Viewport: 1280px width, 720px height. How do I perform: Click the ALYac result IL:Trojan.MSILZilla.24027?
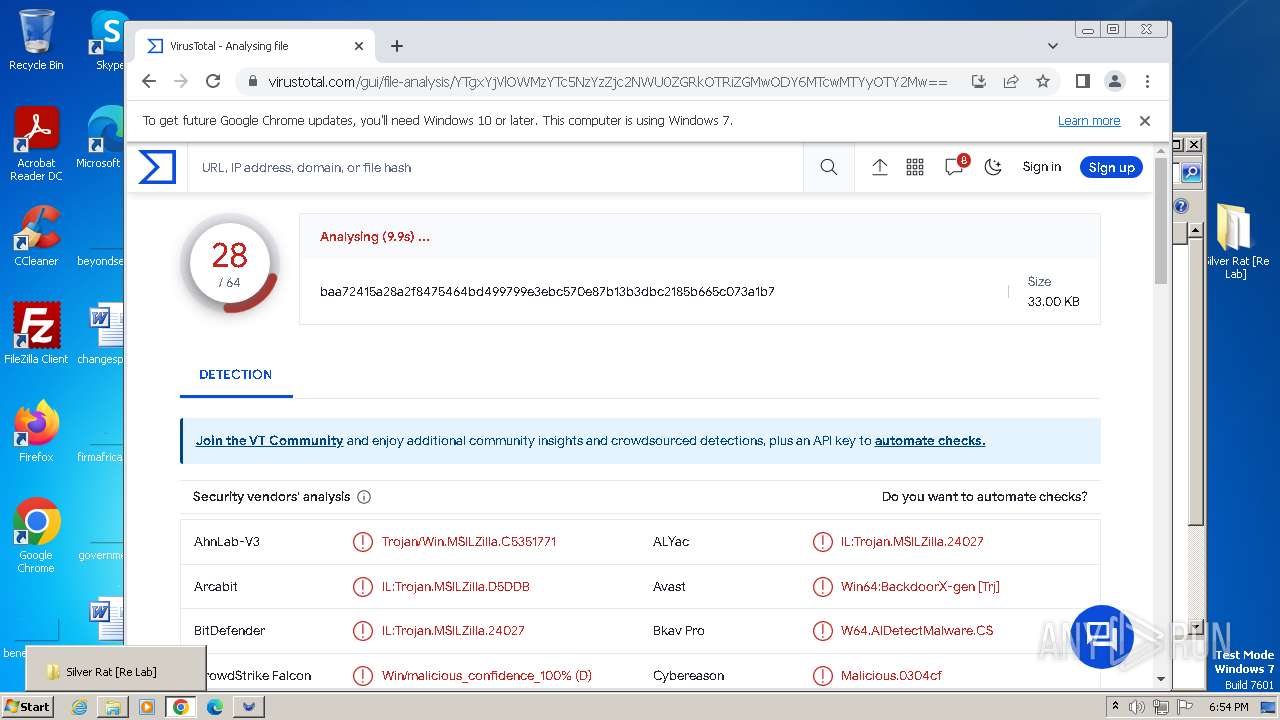coord(912,541)
